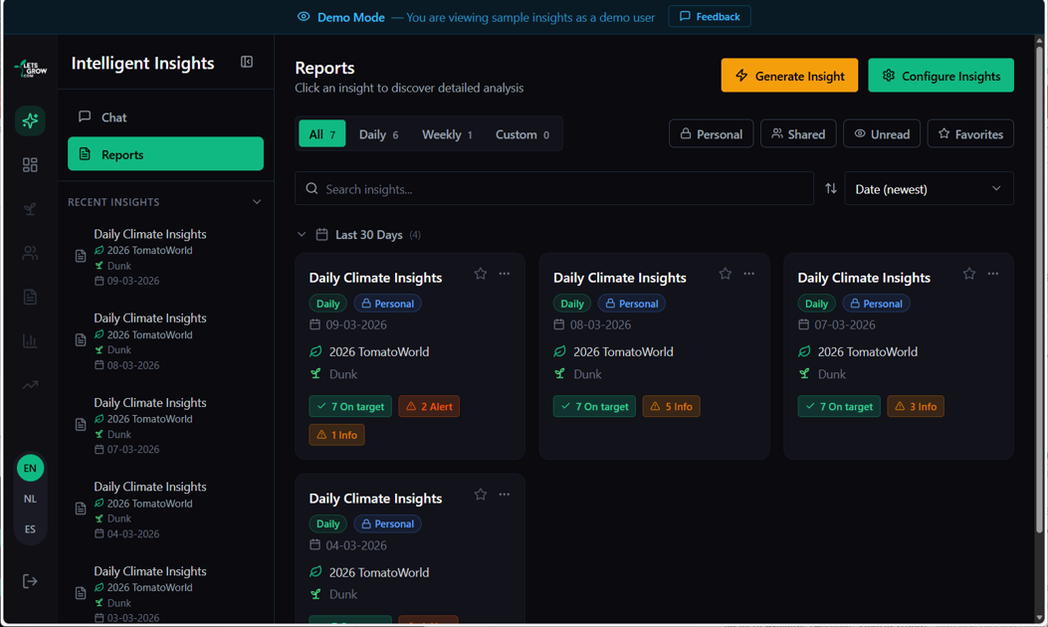Click 2026 TomatoWorld on the 07-03-2026 card
This screenshot has width=1048, height=627.
coord(868,352)
